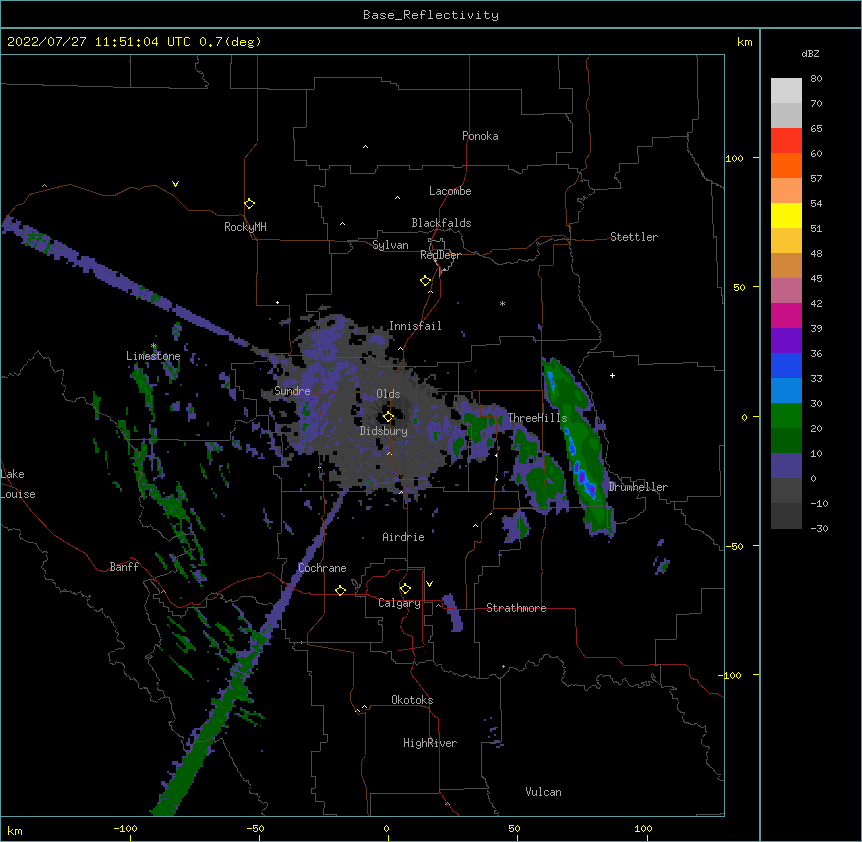
Task: Click the -30 value on the dBZ legend
Action: coord(819,529)
